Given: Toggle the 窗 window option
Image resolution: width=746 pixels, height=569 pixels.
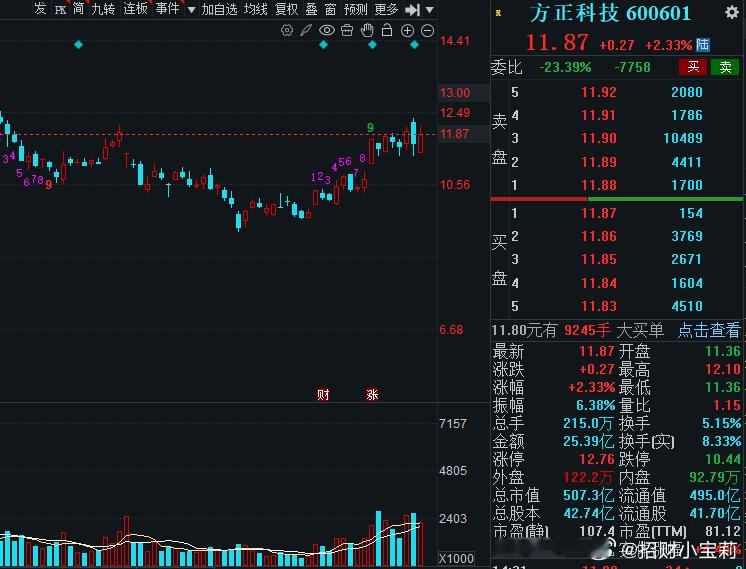Looking at the screenshot, I should (x=331, y=9).
